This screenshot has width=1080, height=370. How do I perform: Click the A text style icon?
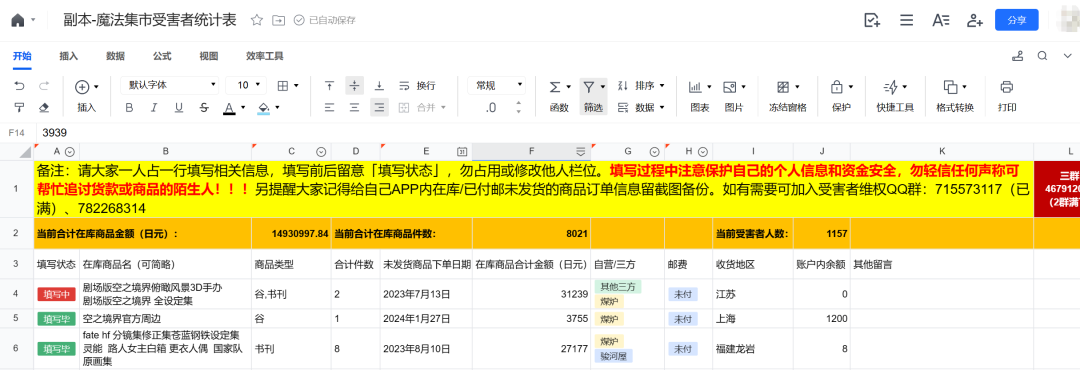(x=941, y=20)
